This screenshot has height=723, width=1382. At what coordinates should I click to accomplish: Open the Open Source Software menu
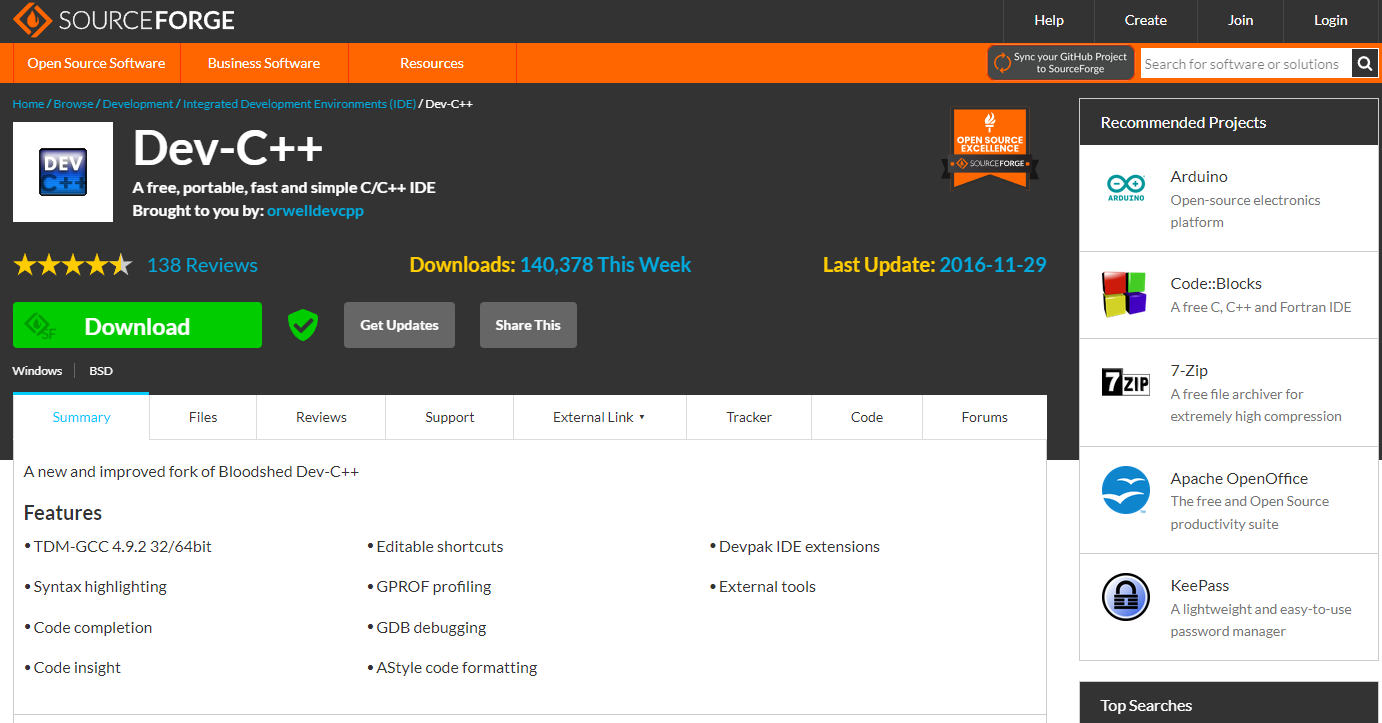click(96, 63)
